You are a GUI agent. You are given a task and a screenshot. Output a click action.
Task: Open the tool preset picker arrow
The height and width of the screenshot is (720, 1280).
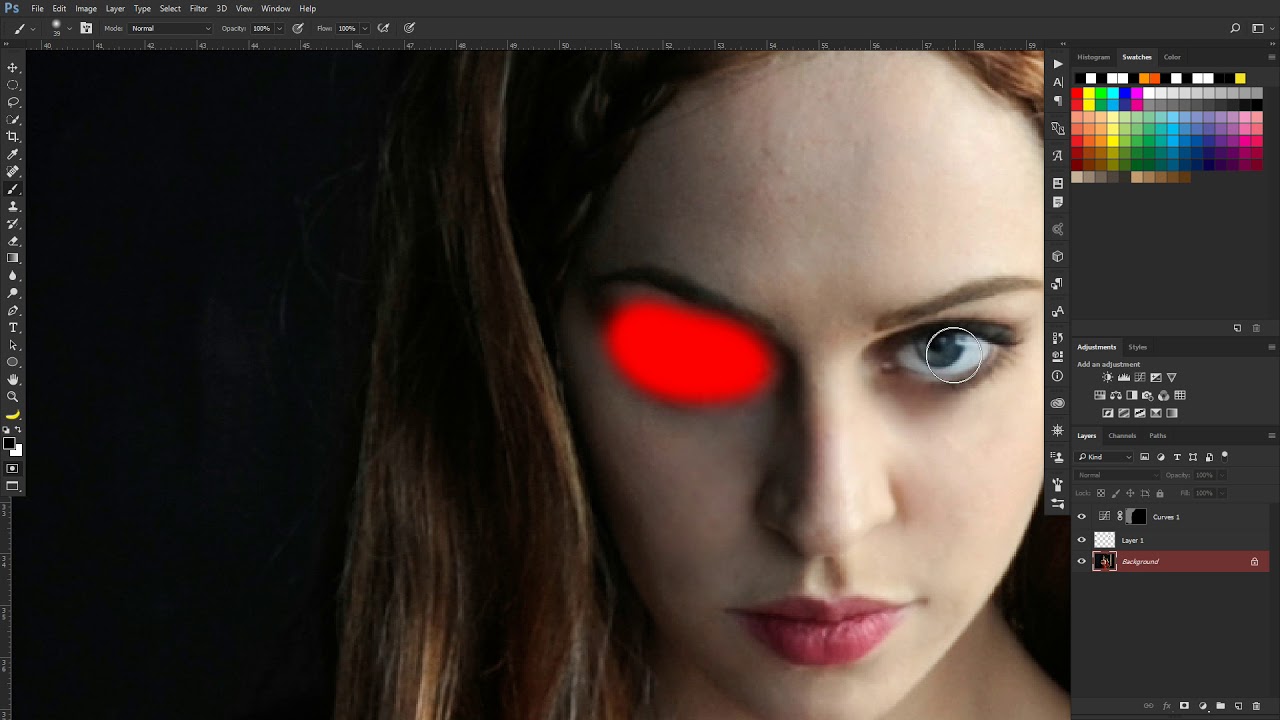tap(33, 28)
